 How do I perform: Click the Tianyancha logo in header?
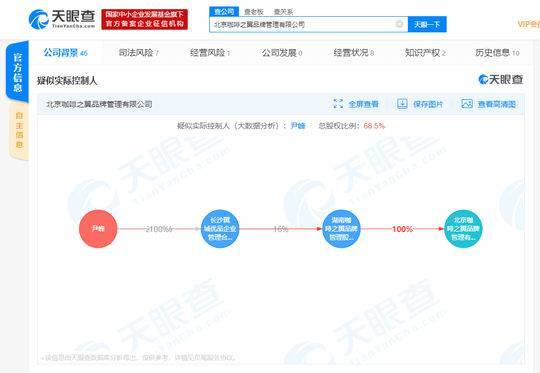pyautogui.click(x=62, y=19)
